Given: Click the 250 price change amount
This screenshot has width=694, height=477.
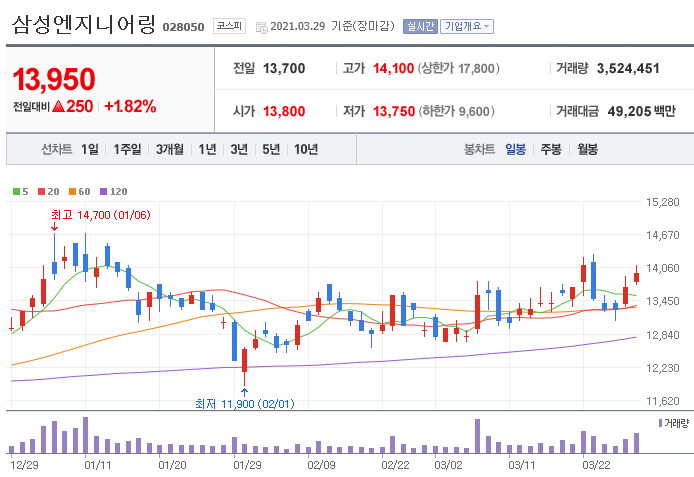Looking at the screenshot, I should pos(80,107).
